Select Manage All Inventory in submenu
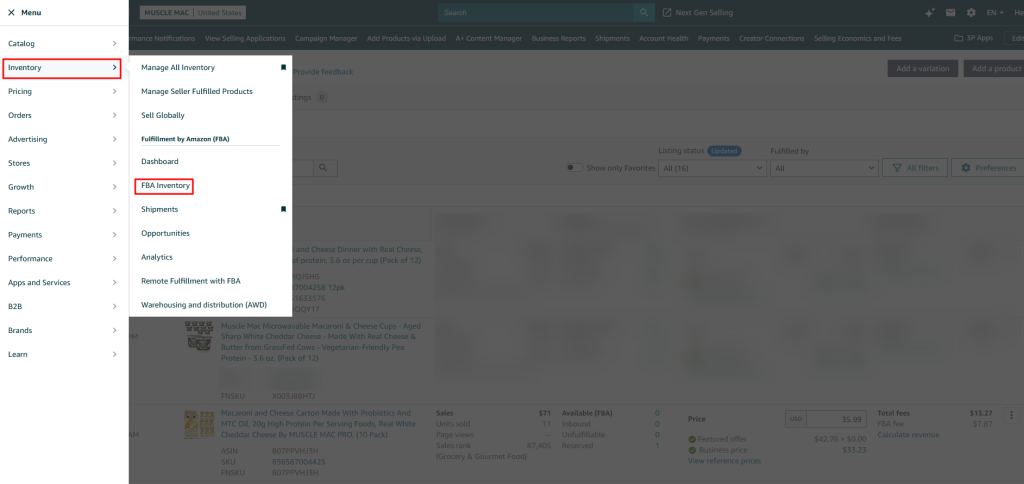This screenshot has width=1024, height=484. click(178, 68)
